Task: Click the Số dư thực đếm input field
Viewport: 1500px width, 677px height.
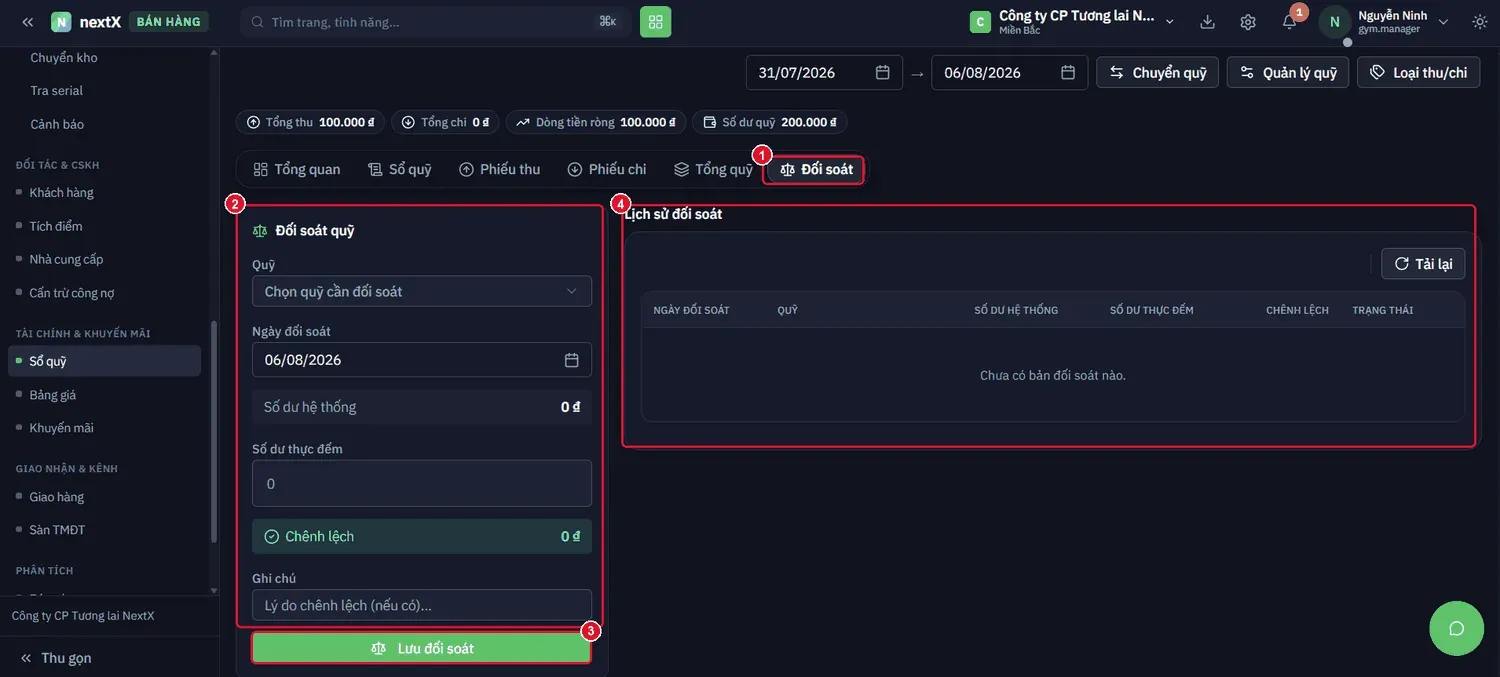Action: tap(422, 483)
